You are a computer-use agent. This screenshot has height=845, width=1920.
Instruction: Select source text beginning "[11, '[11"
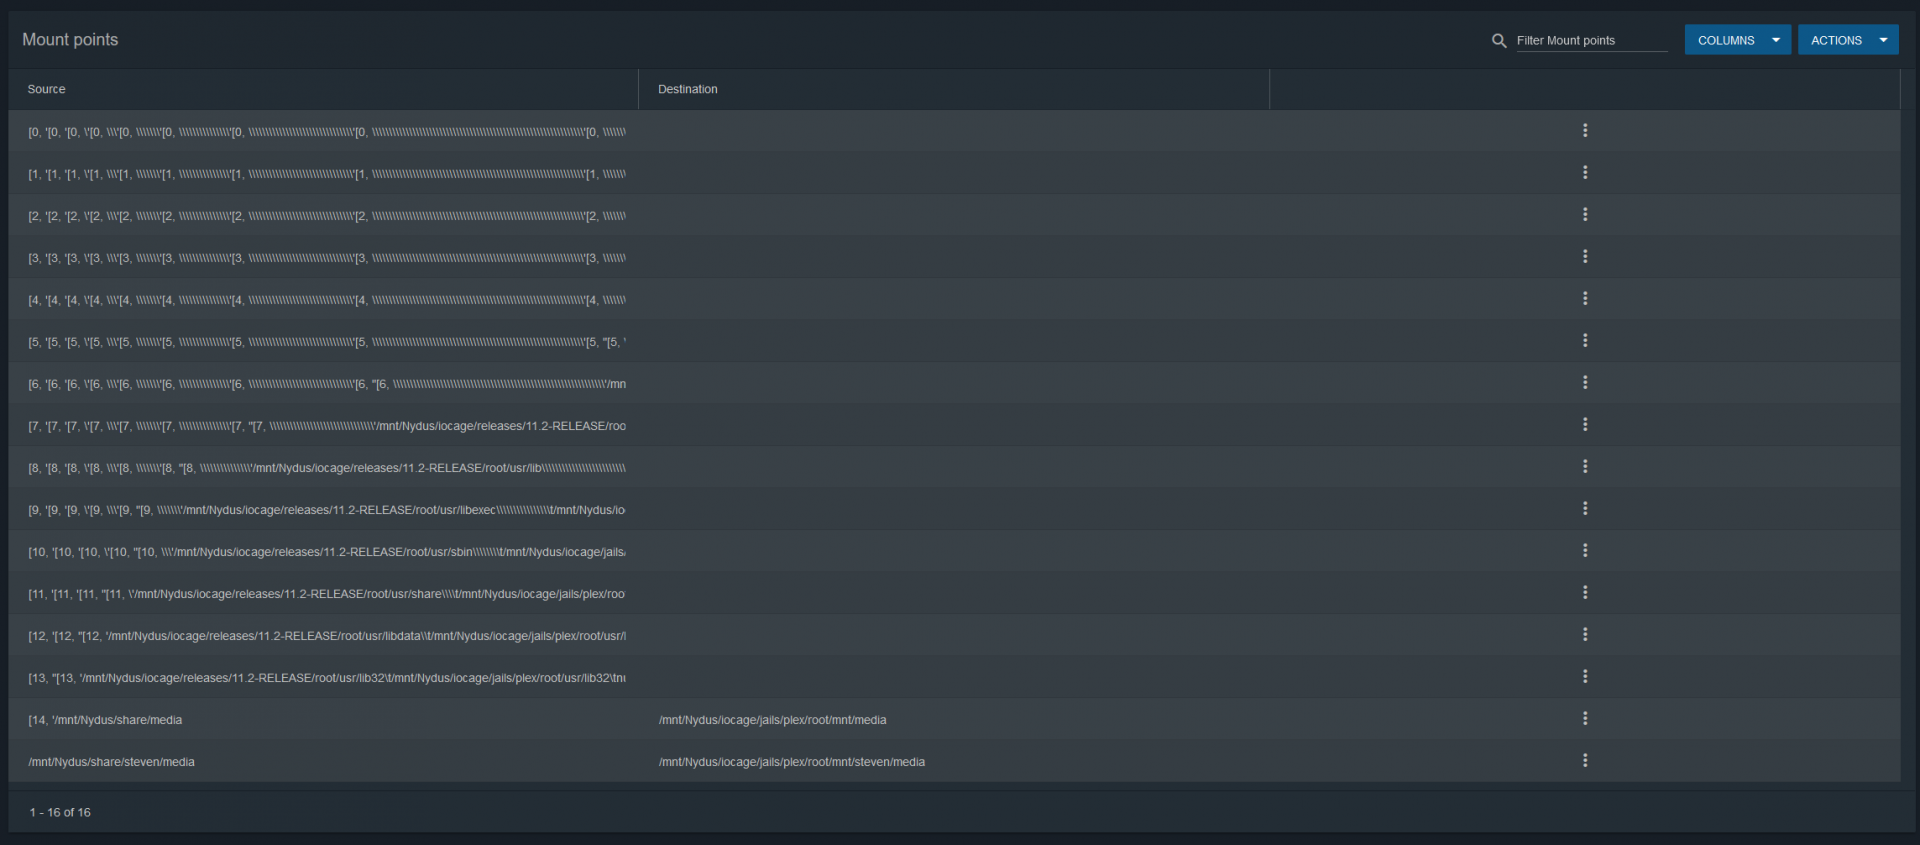pyautogui.click(x=327, y=594)
